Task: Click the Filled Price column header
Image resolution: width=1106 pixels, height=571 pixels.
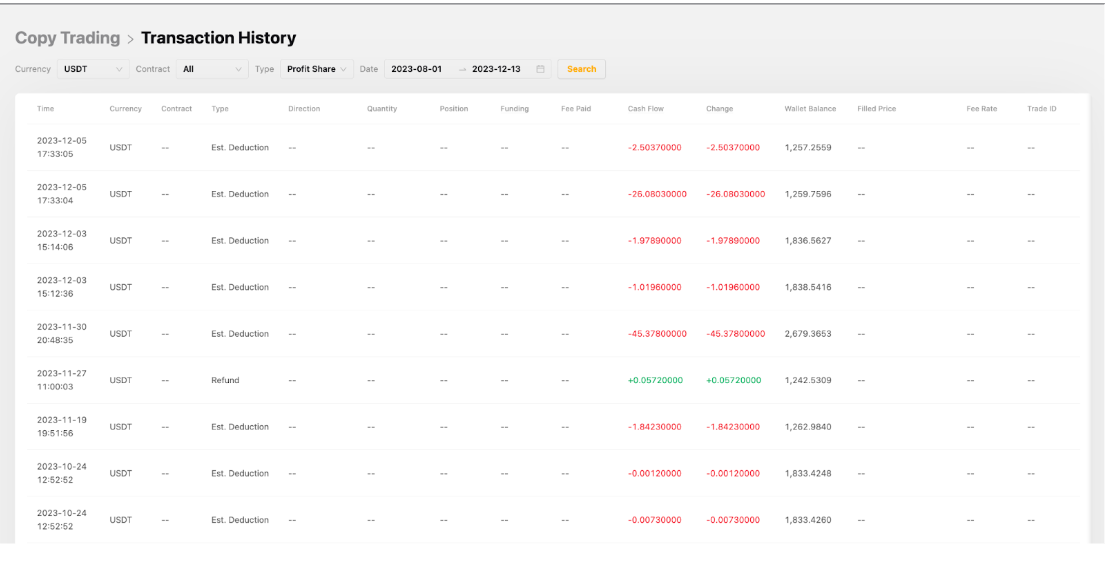Action: pos(876,108)
